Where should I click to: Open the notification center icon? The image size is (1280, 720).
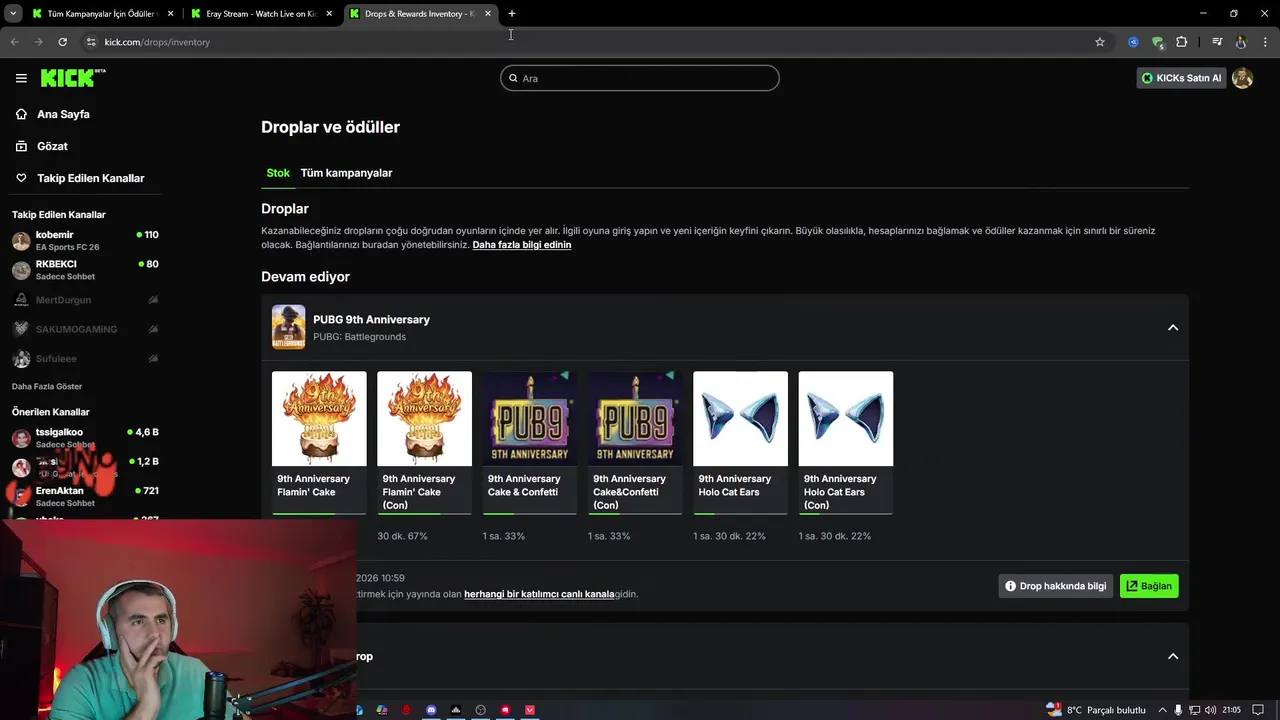(1258, 710)
